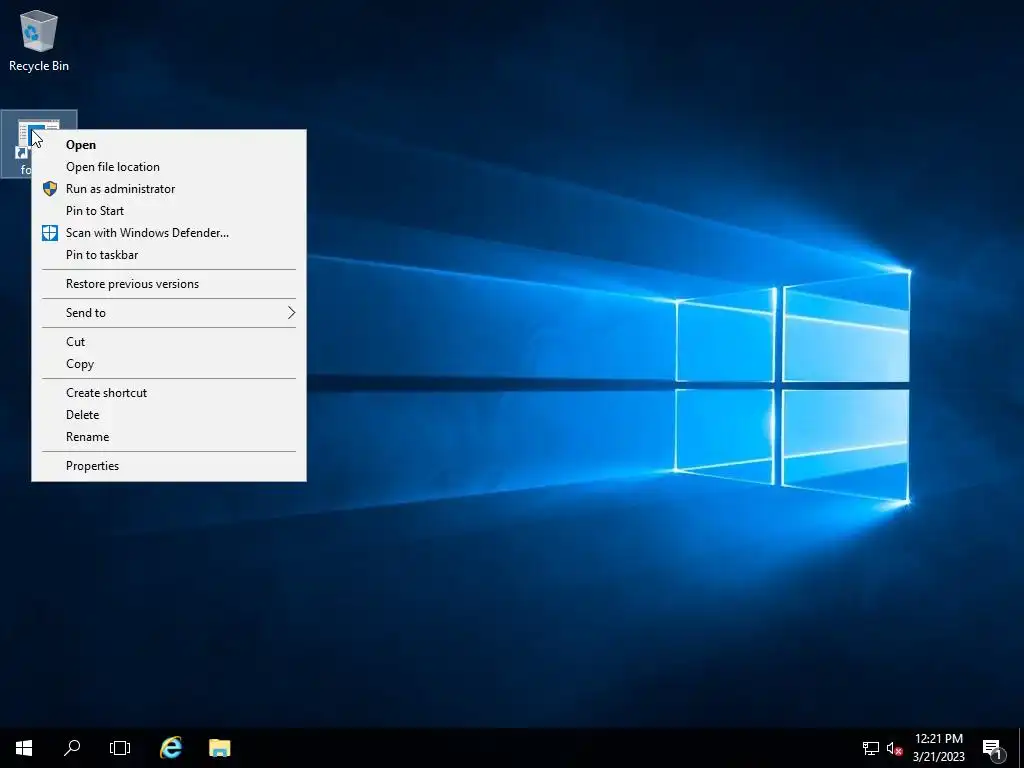
Task: Choose Open in the context menu
Action: pyautogui.click(x=169, y=145)
